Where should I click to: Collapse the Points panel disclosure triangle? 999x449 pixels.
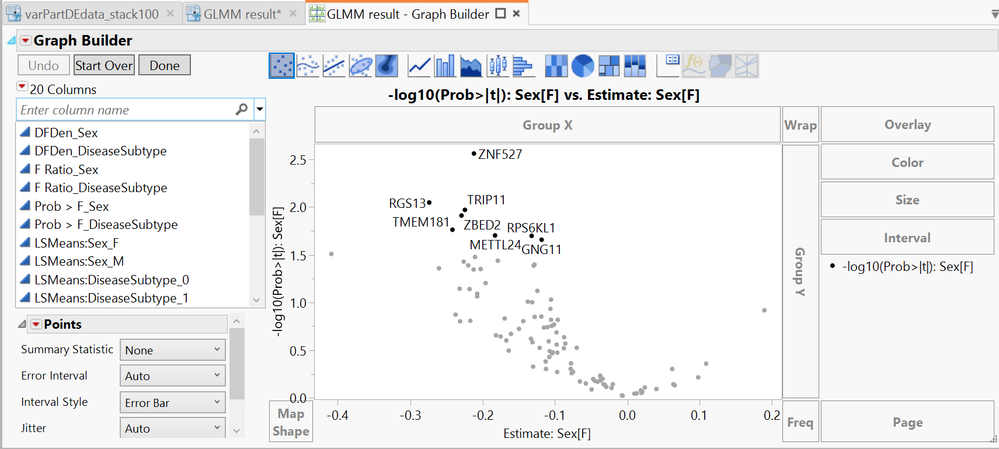22,325
